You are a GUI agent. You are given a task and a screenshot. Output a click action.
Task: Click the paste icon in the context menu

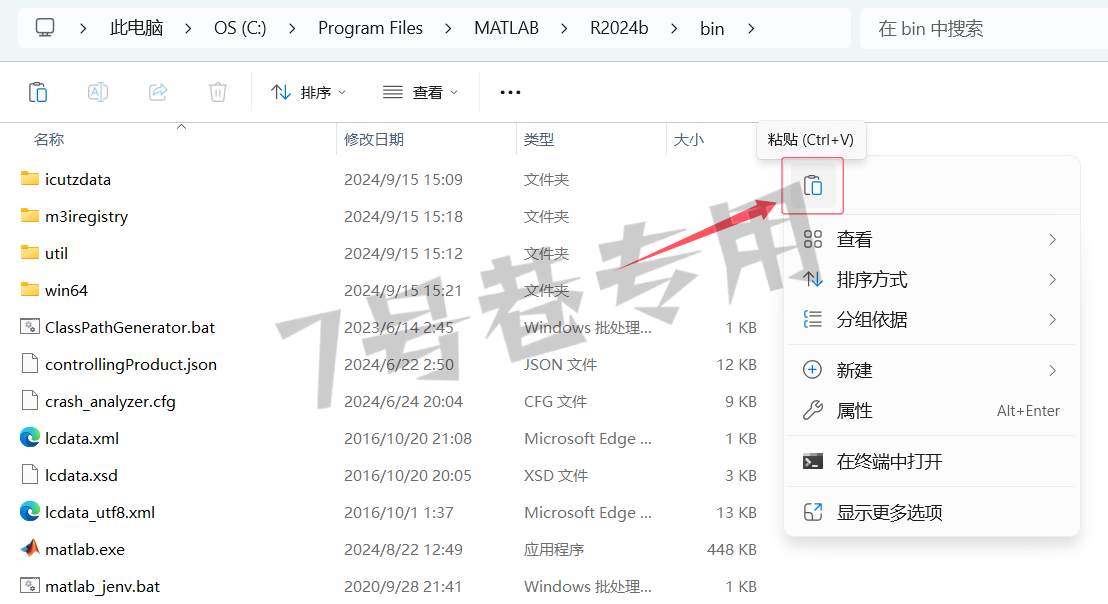813,186
